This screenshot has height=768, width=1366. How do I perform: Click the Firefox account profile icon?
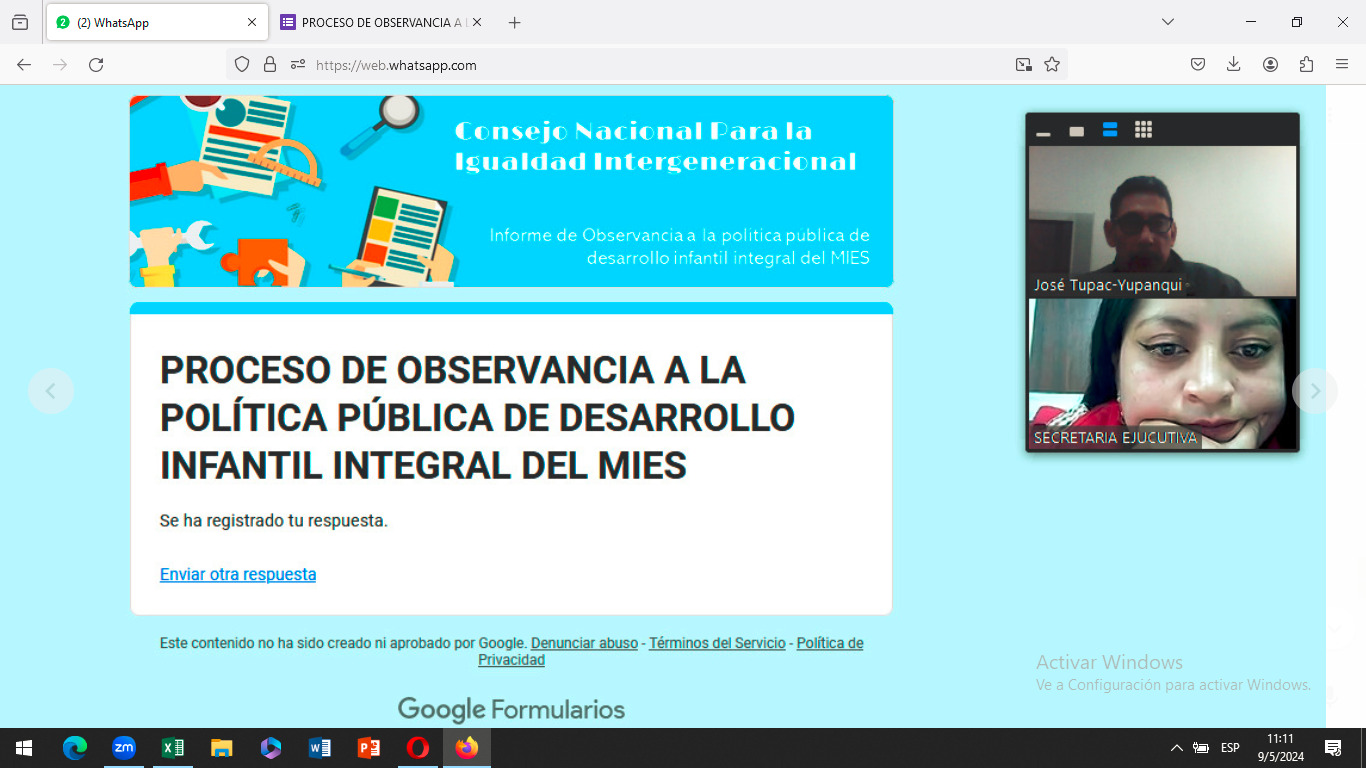pyautogui.click(x=1270, y=65)
